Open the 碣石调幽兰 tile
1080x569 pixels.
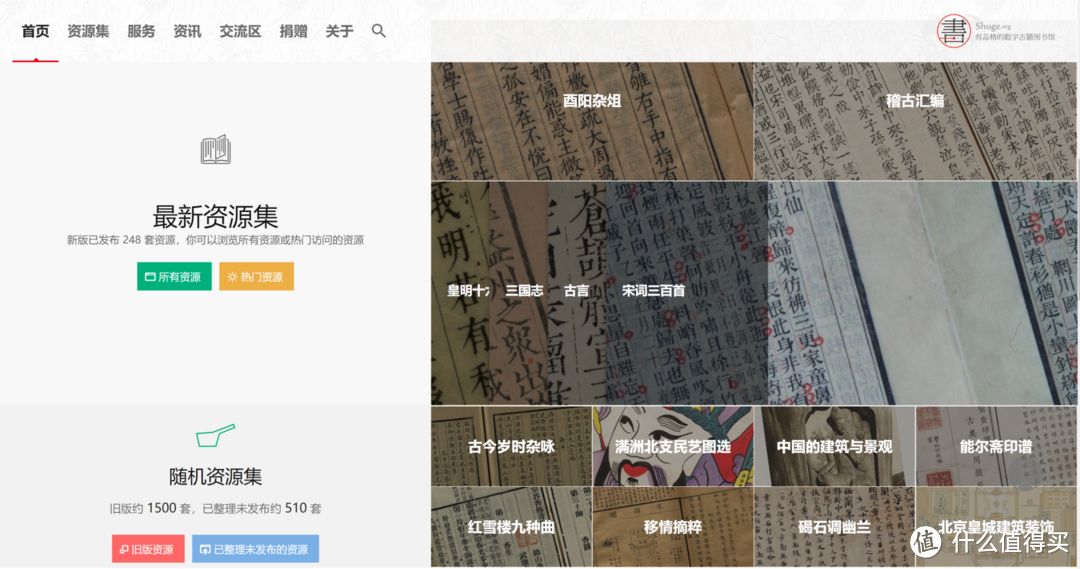[834, 527]
